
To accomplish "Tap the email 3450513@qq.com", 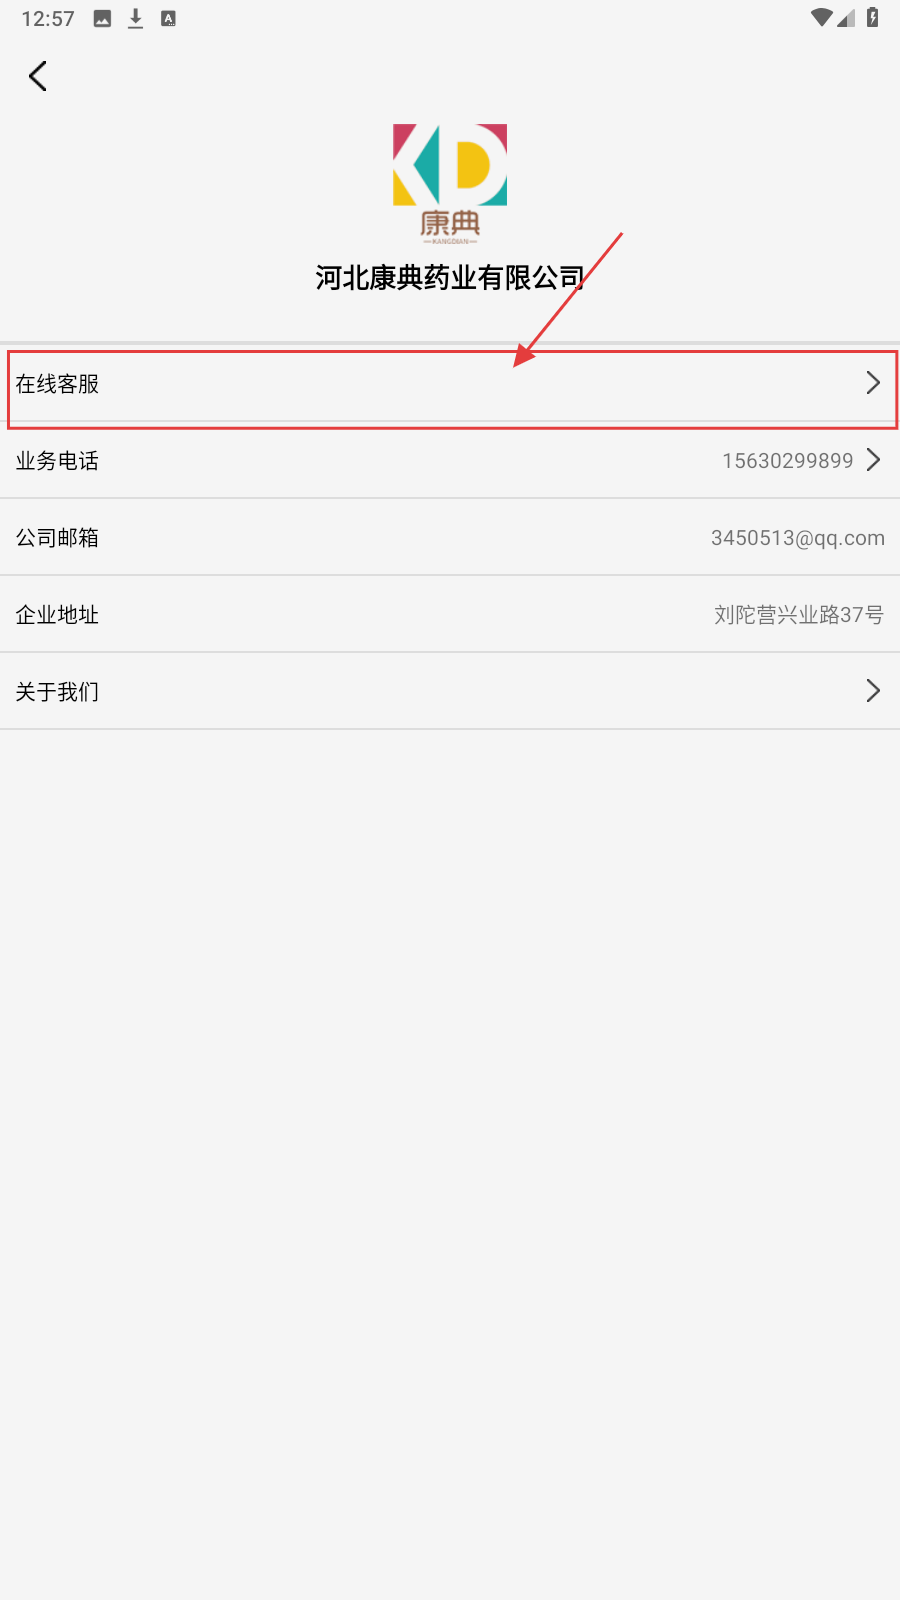I will pyautogui.click(x=798, y=538).
